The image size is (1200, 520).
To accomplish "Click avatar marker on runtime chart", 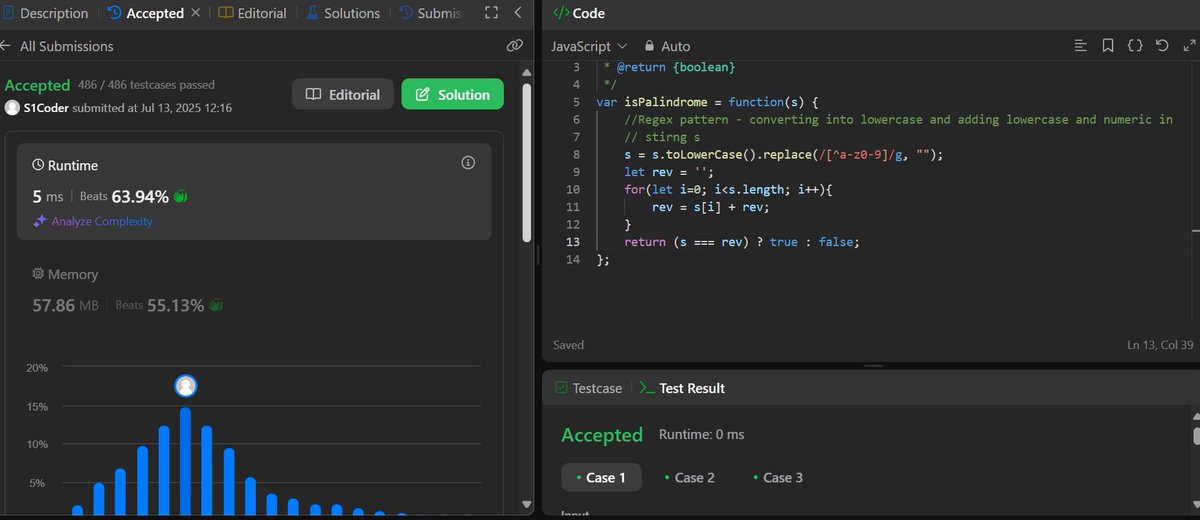I will click(x=185, y=386).
